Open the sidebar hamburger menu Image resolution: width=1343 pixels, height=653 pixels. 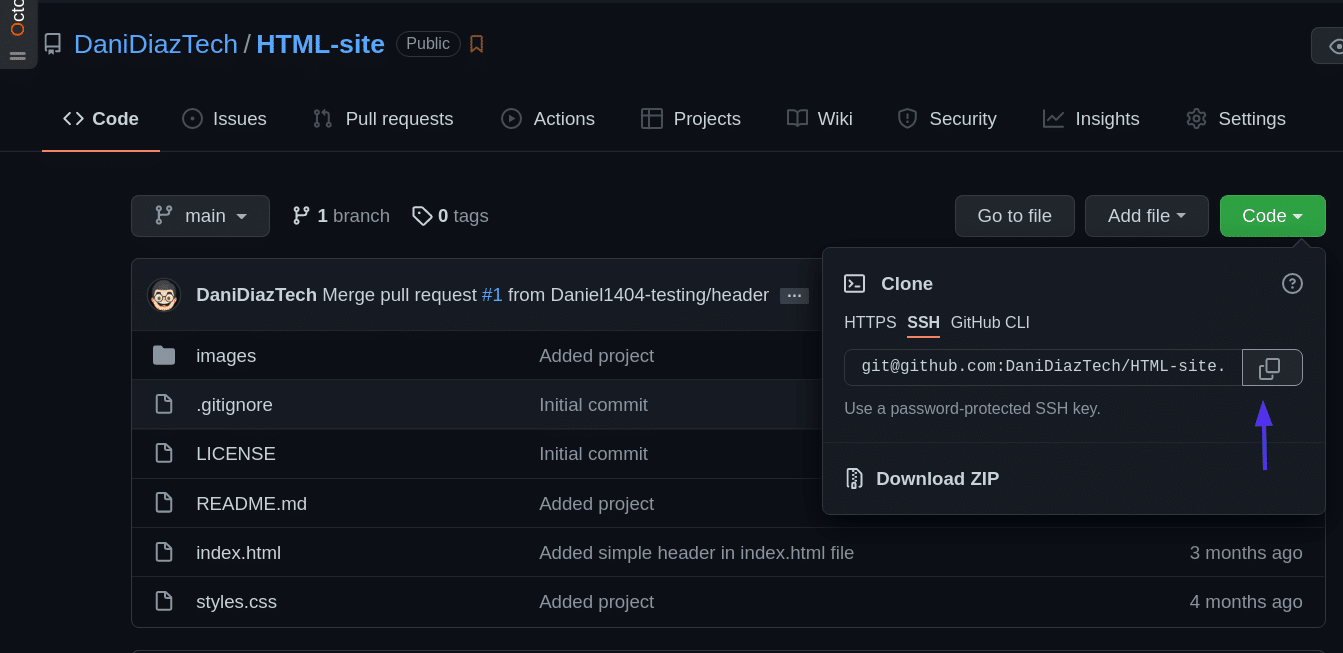tap(18, 56)
